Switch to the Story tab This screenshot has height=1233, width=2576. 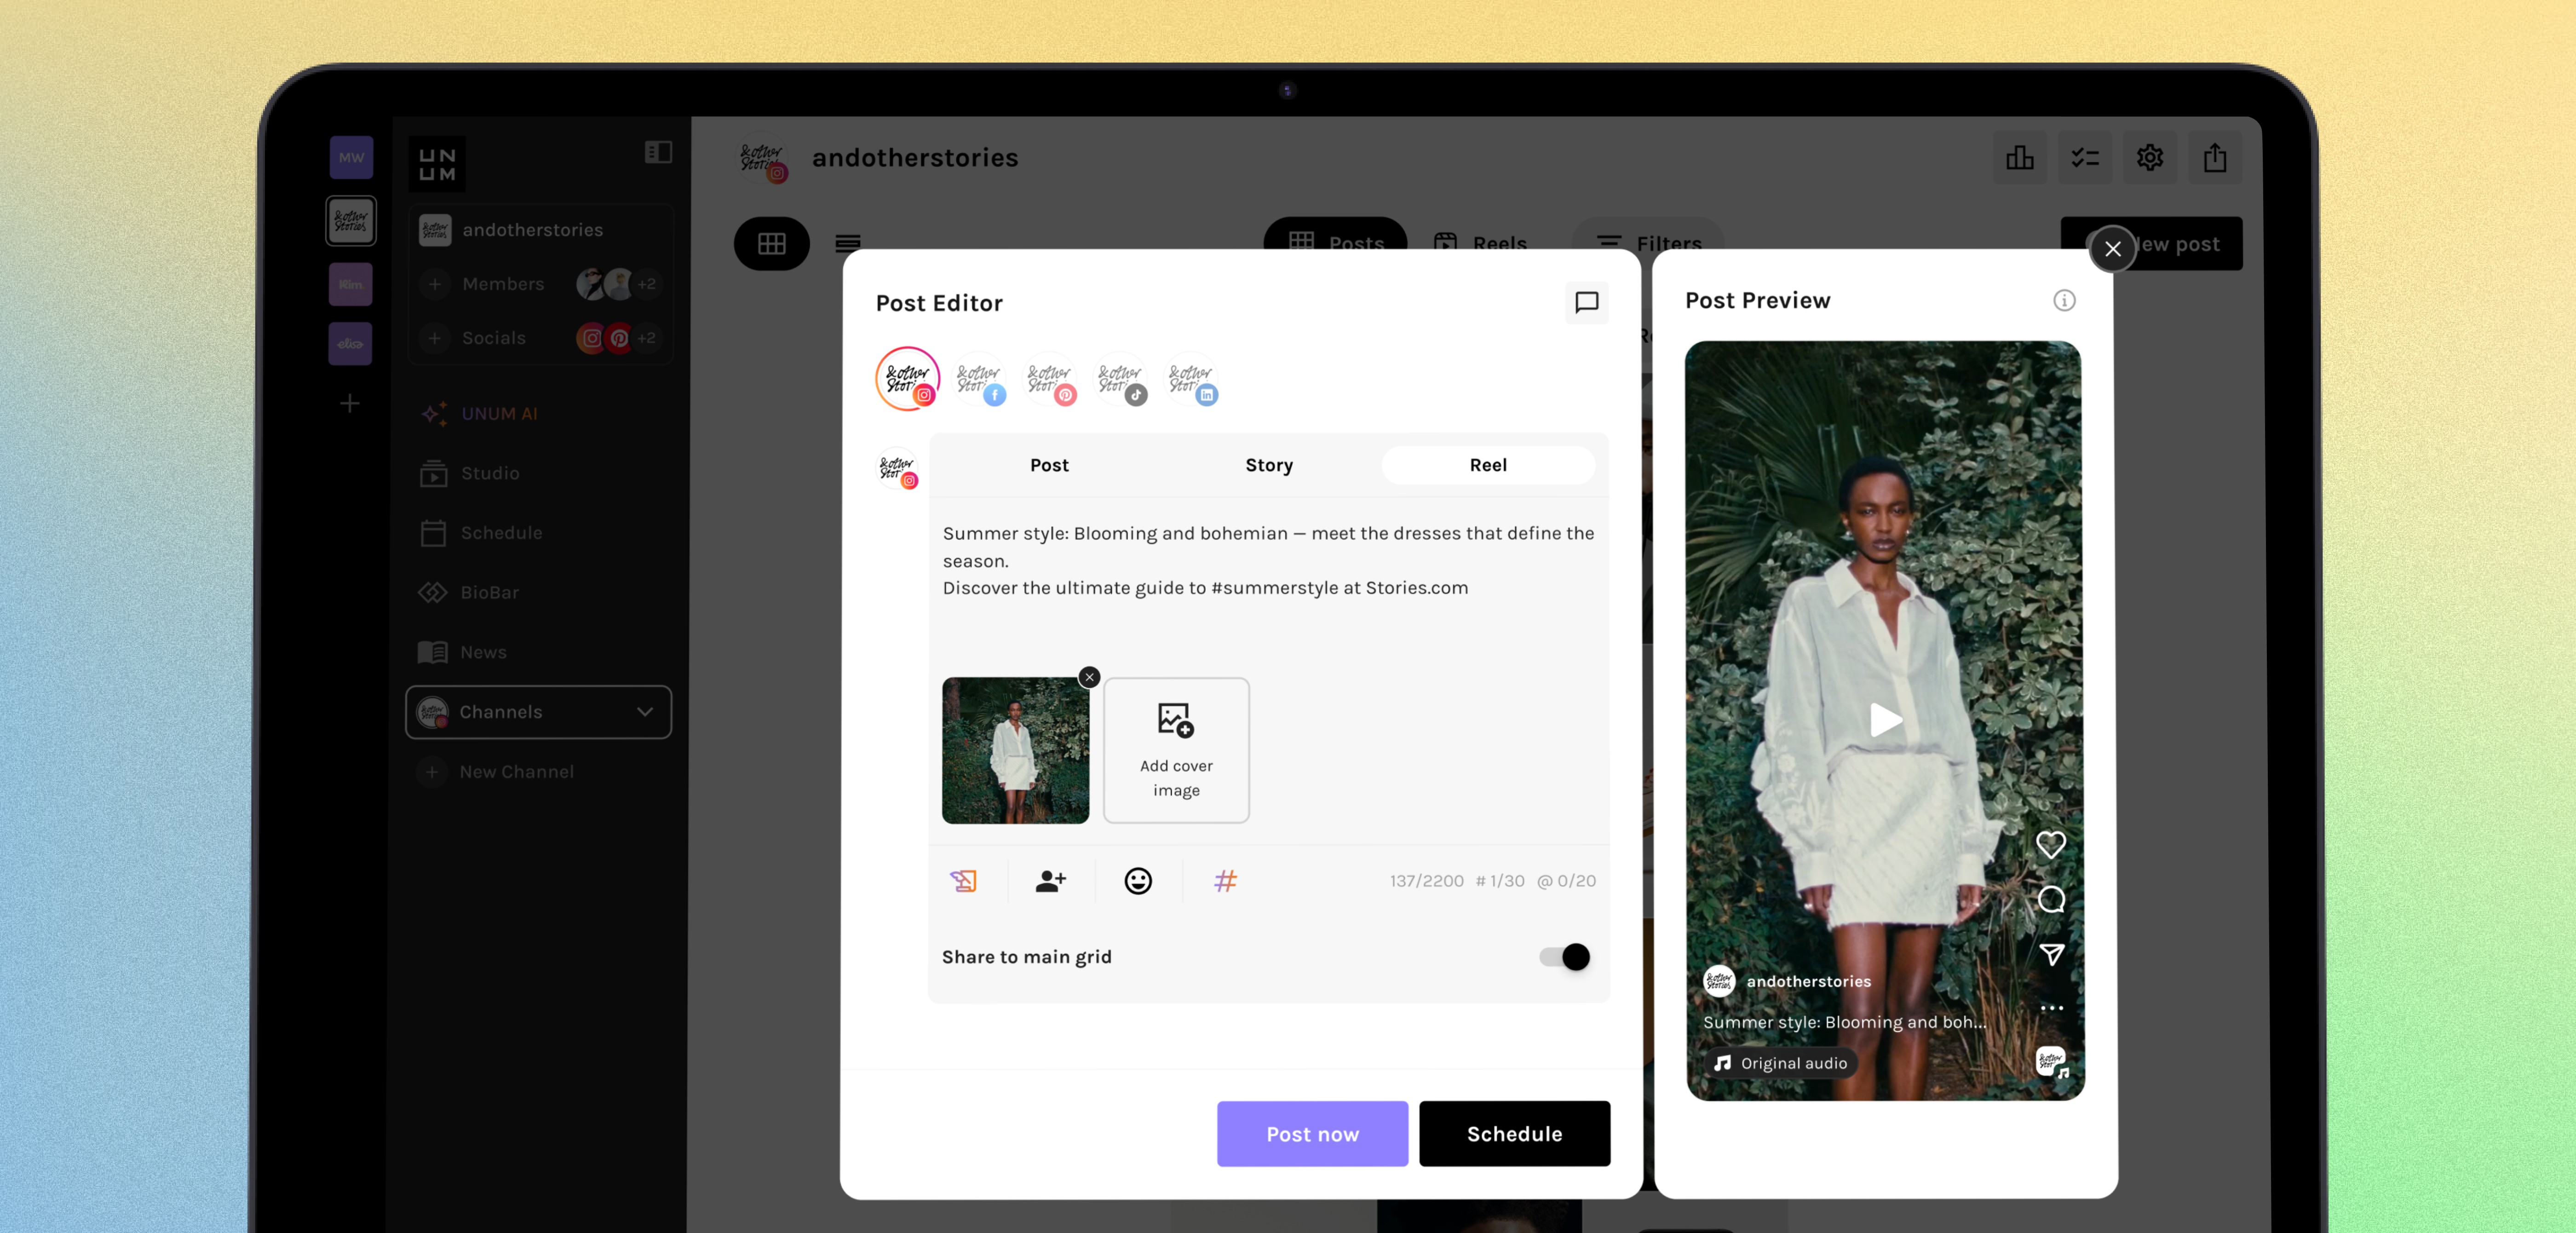[x=1268, y=465]
